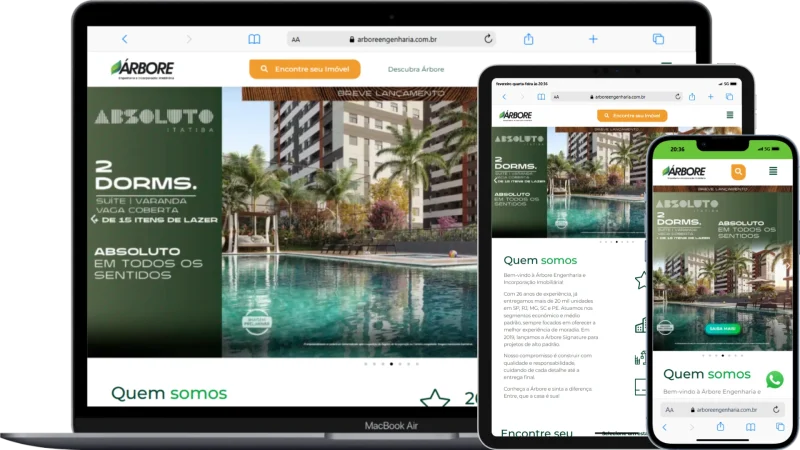Click share icon in MacBook Safari toolbar

coord(528,39)
